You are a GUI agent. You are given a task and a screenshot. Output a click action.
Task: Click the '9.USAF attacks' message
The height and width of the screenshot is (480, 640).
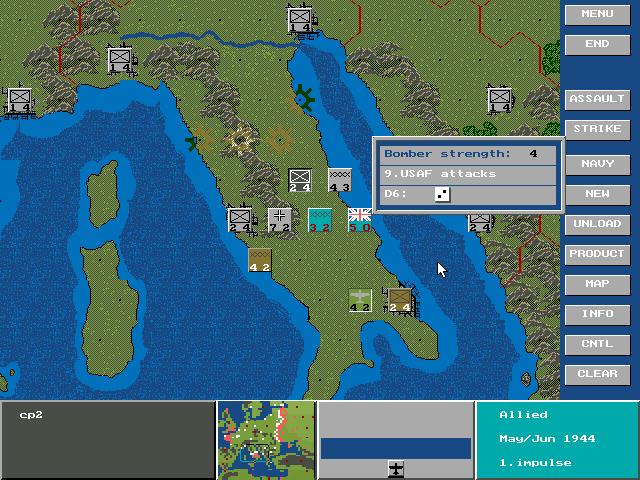point(468,175)
